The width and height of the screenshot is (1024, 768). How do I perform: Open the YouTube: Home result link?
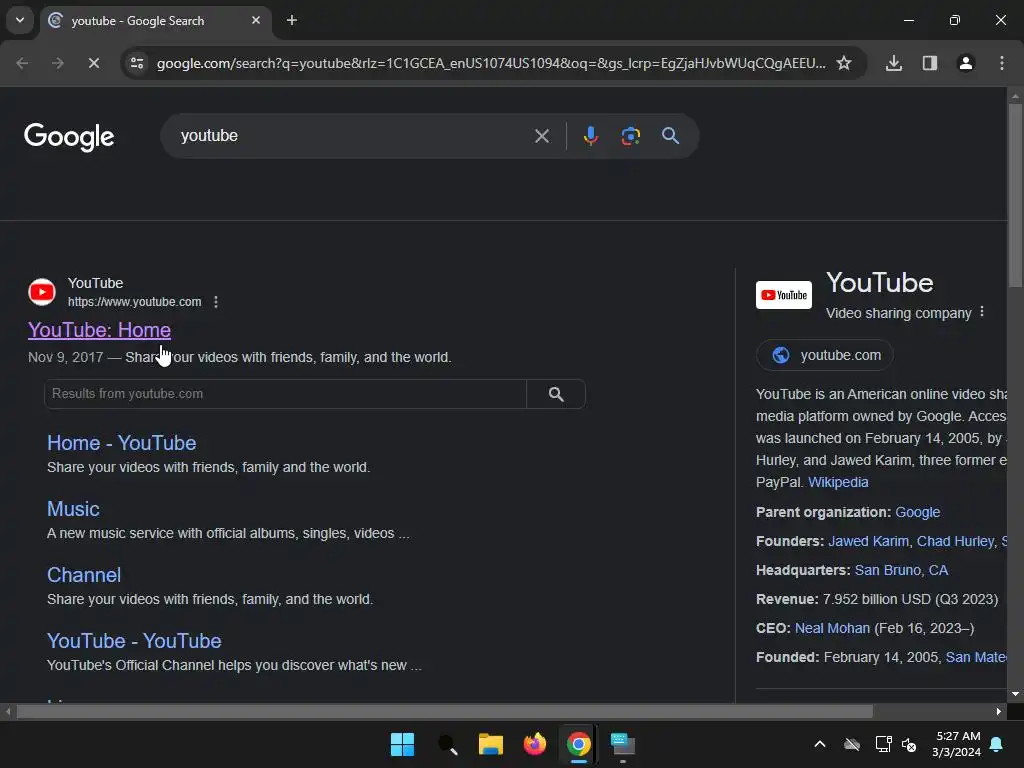[99, 330]
